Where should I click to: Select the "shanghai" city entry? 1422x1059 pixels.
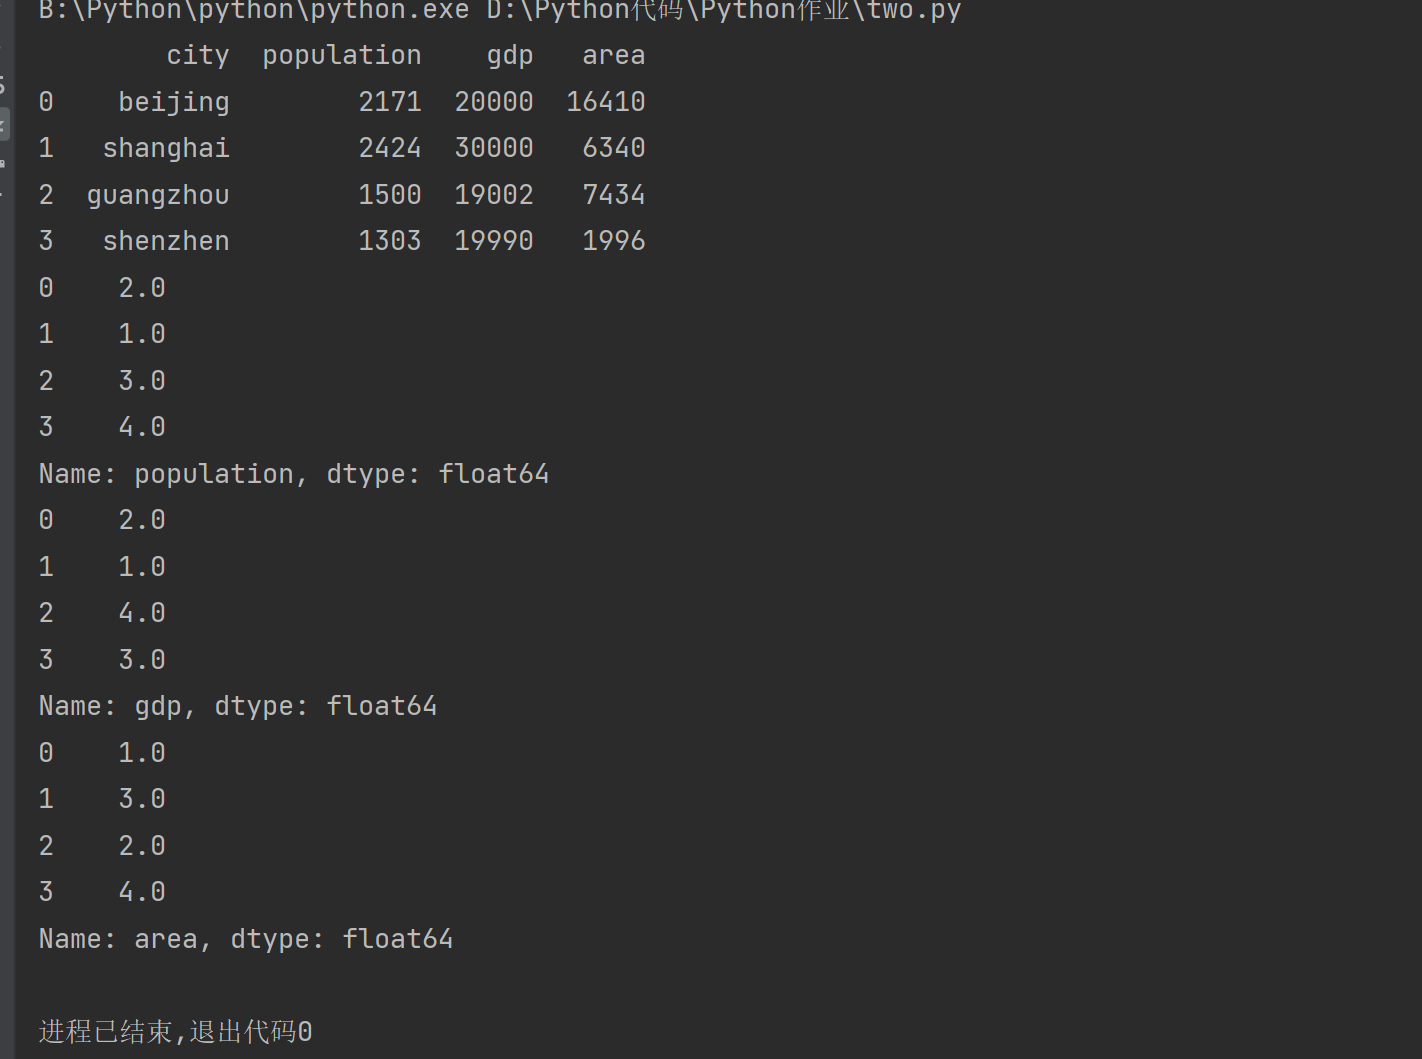pyautogui.click(x=165, y=148)
